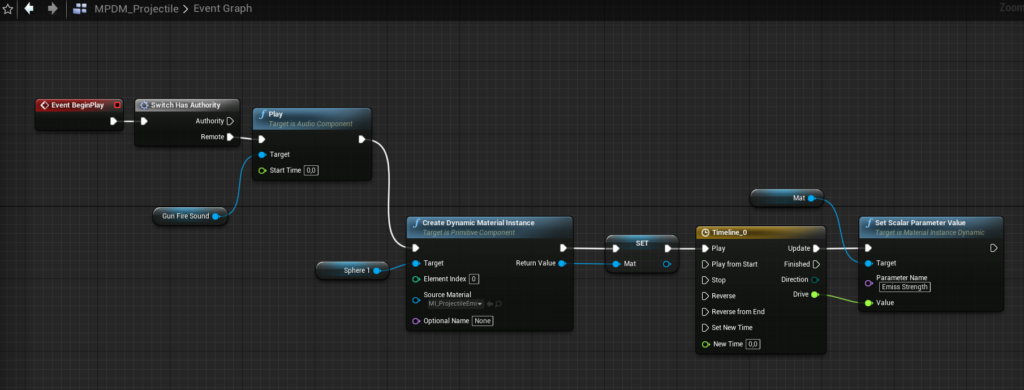The height and width of the screenshot is (390, 1024).
Task: Click the green Value input pin
Action: pos(868,302)
